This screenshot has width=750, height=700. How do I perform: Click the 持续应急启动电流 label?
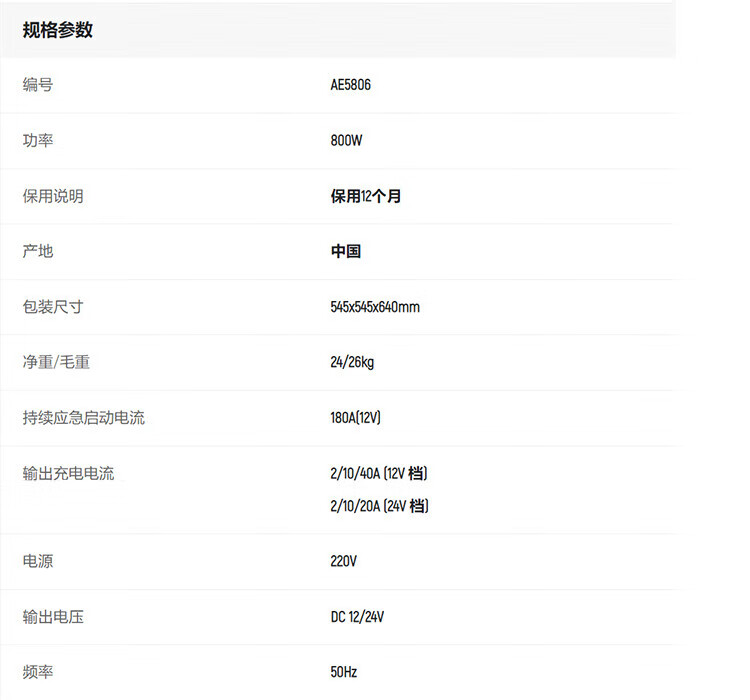point(84,418)
